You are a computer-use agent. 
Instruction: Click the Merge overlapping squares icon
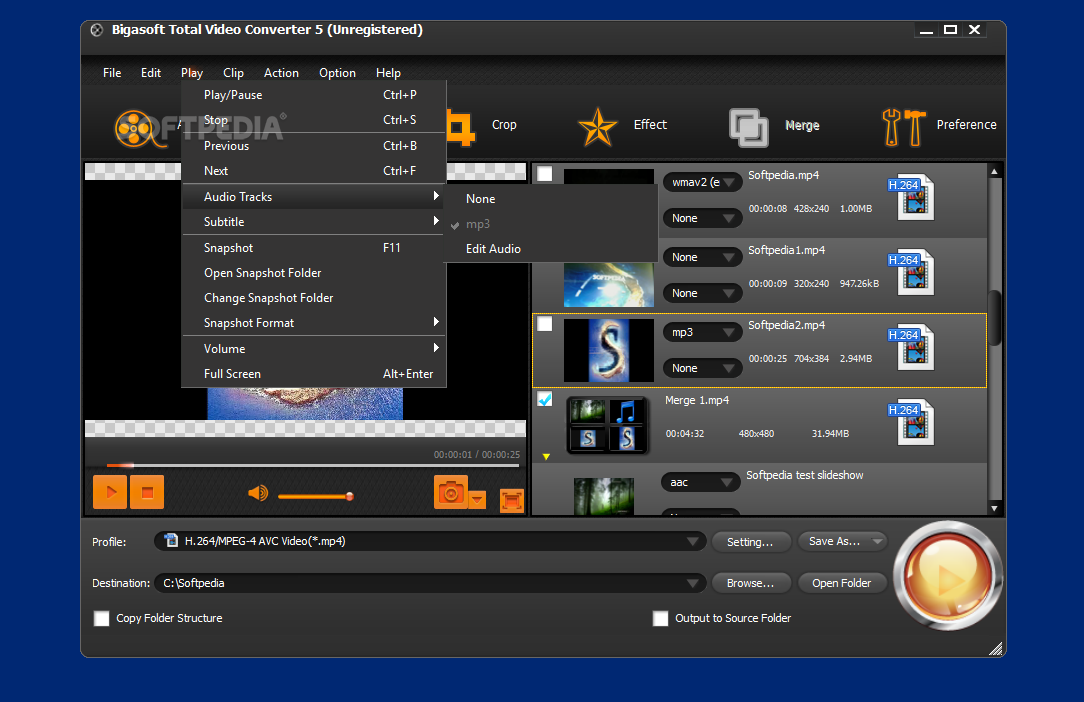(749, 128)
